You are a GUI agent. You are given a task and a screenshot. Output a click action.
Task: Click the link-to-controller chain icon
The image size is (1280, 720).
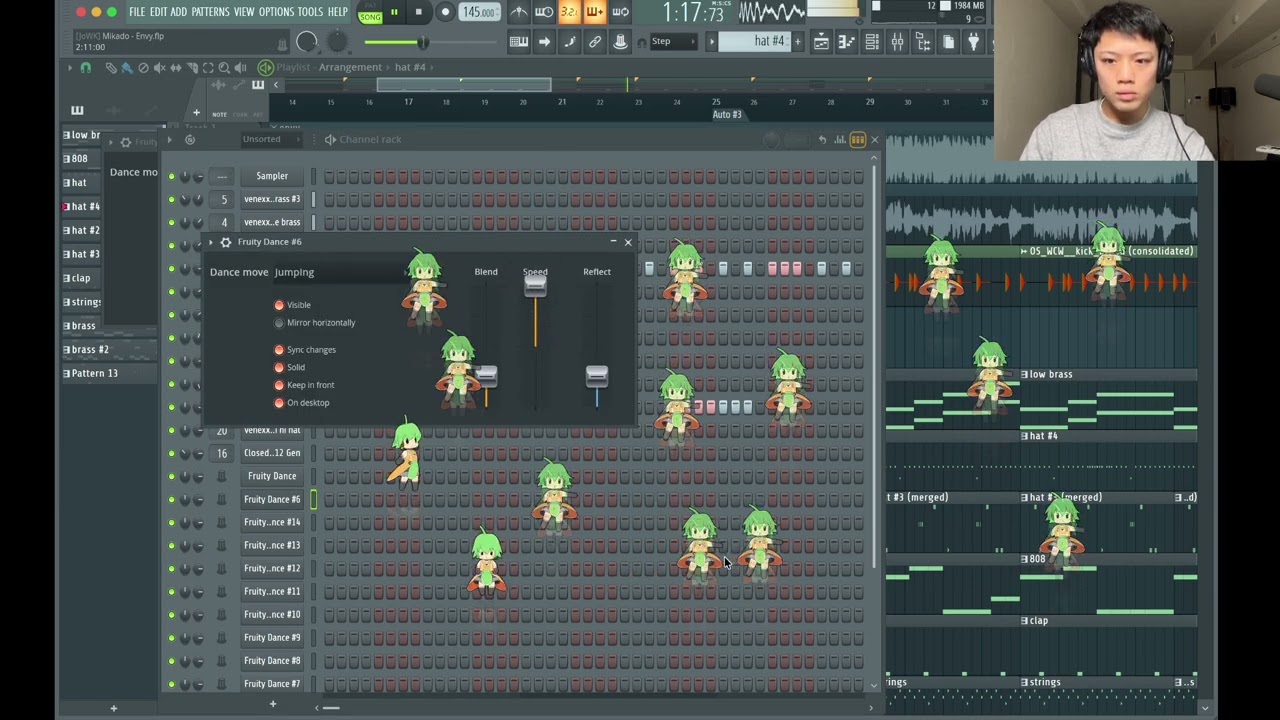point(595,42)
